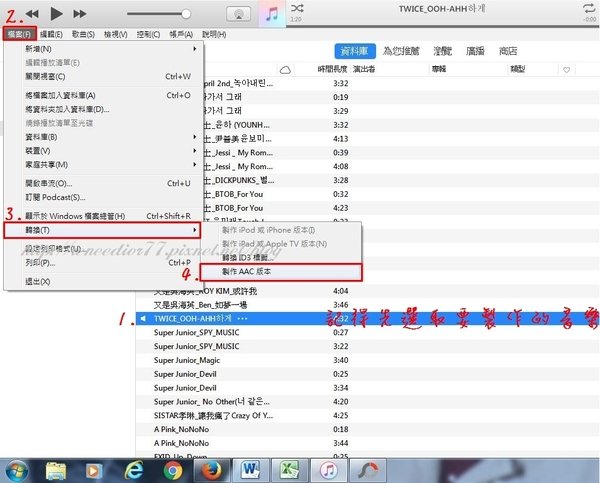This screenshot has height=483, width=600.
Task: Select Super Junior_Devil song lasting 3:34
Action: click(367, 388)
